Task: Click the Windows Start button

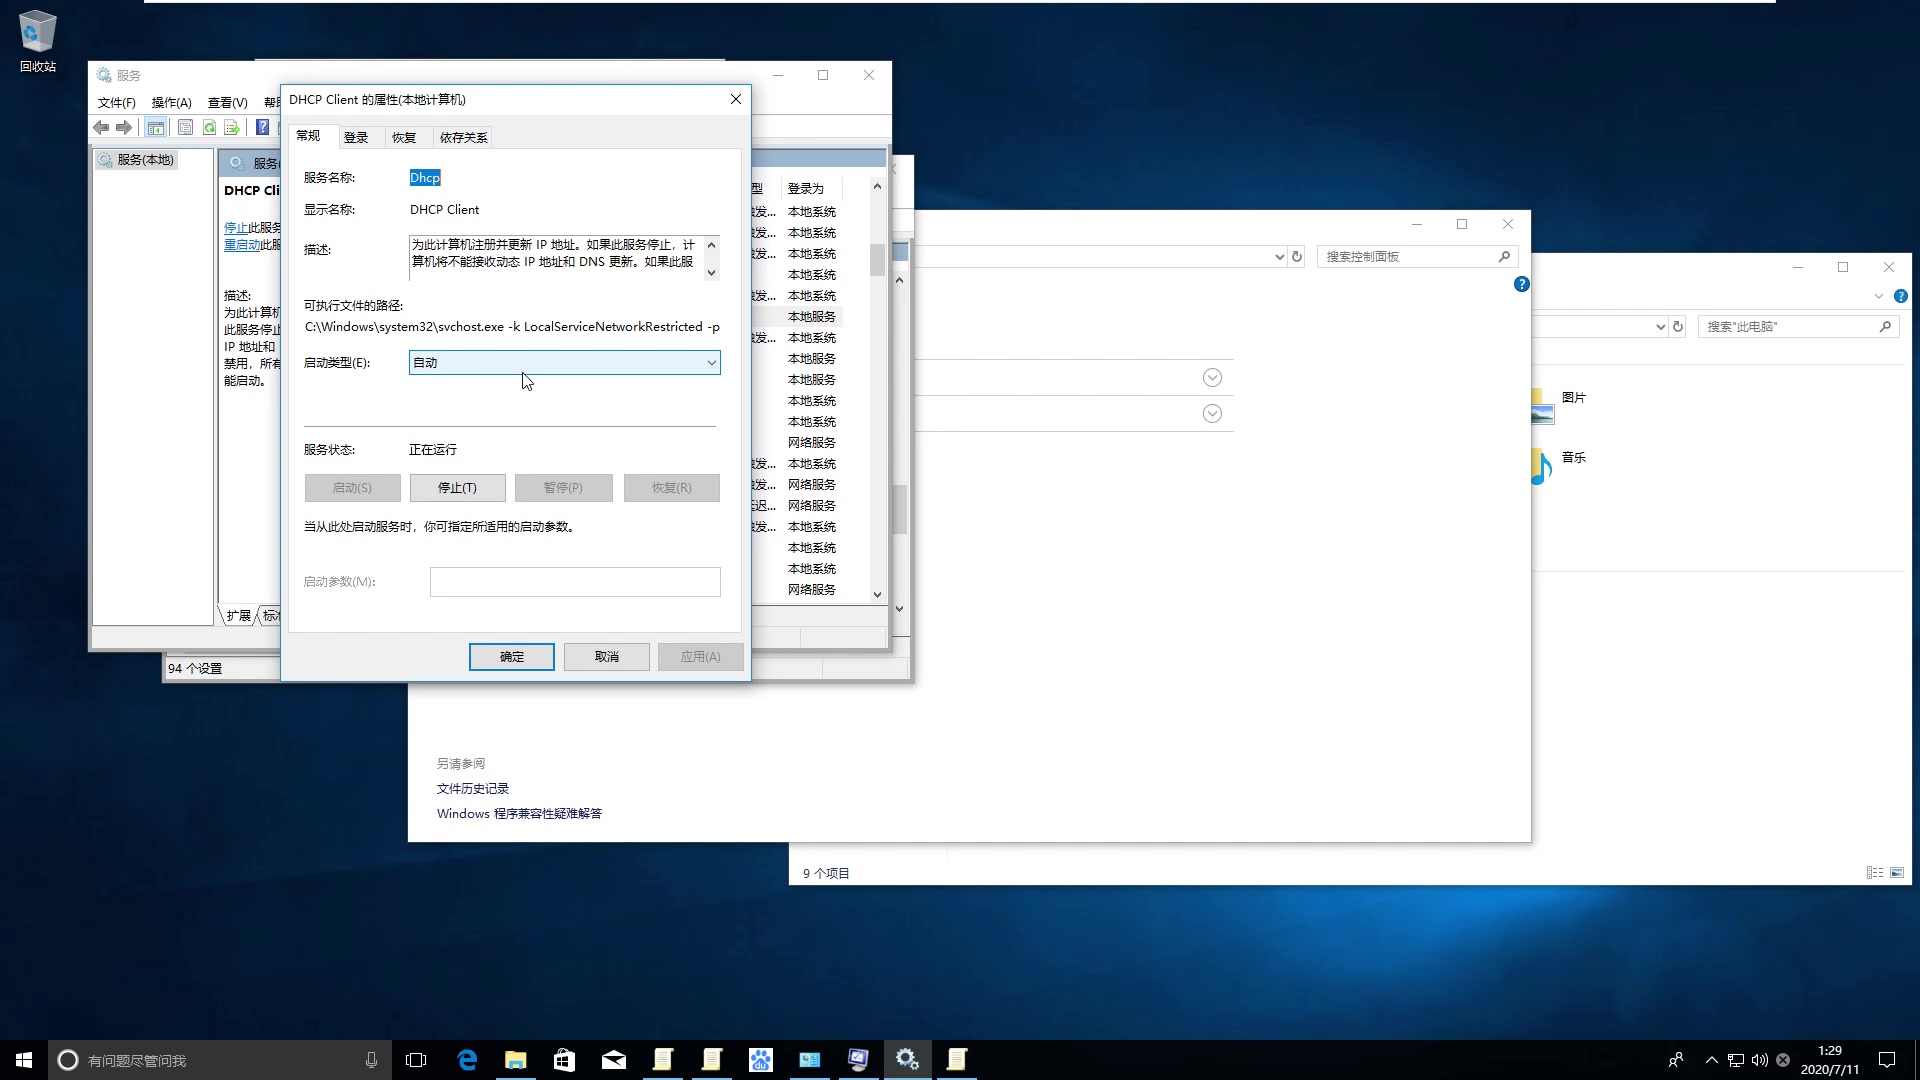Action: [x=24, y=1060]
